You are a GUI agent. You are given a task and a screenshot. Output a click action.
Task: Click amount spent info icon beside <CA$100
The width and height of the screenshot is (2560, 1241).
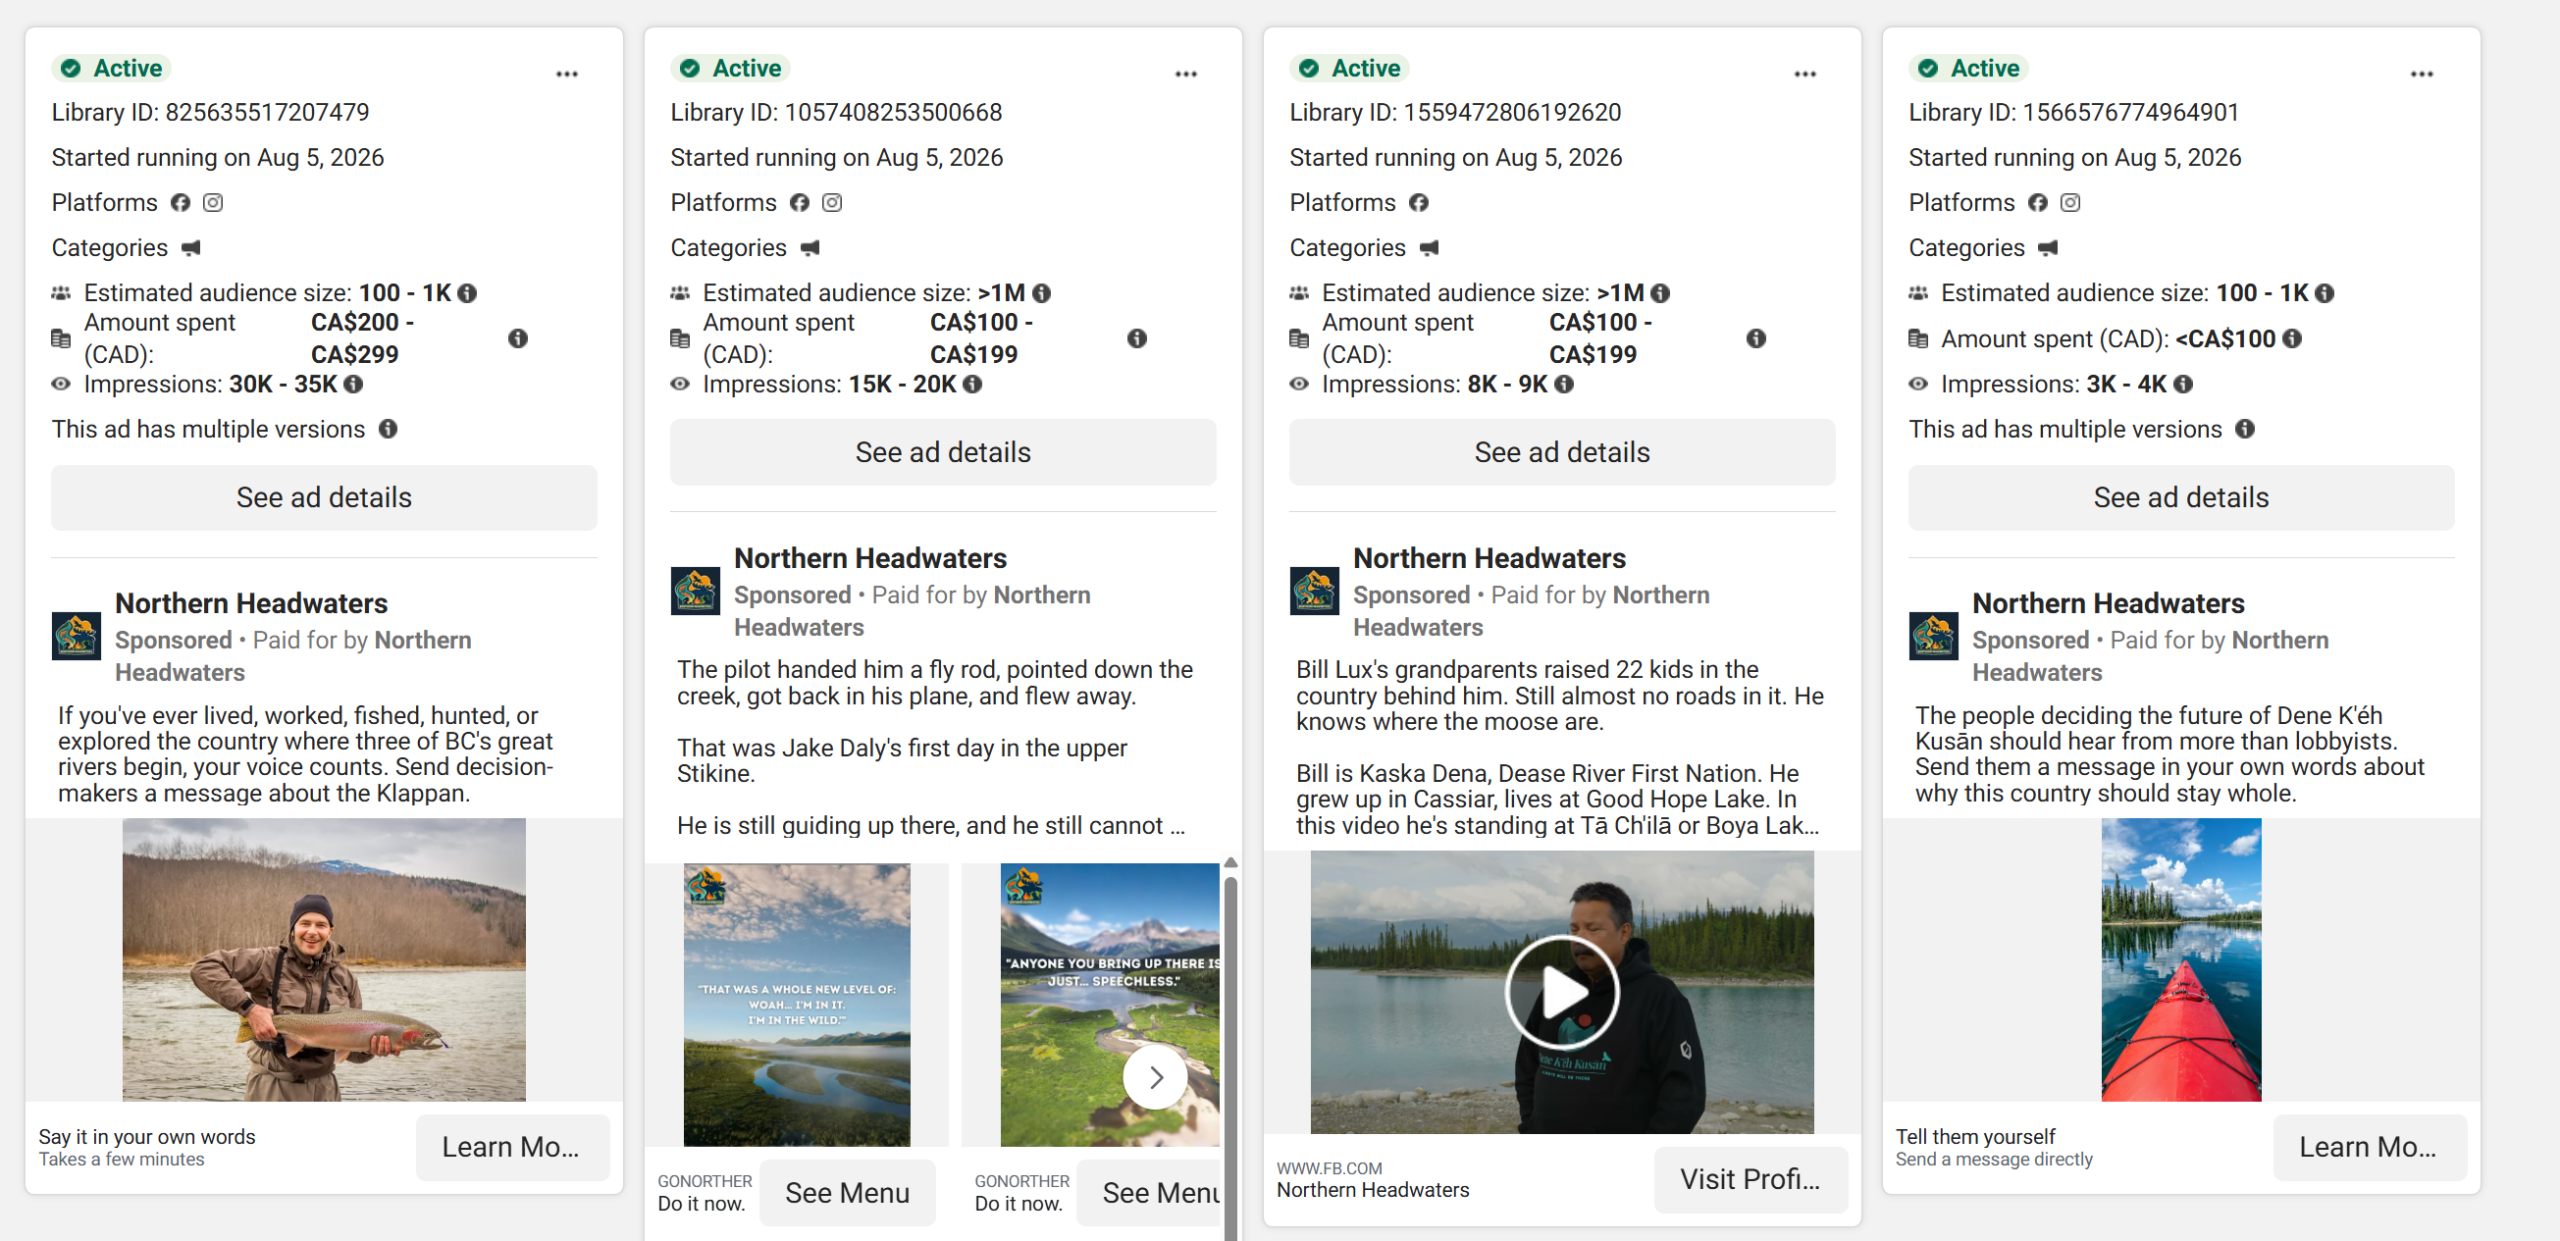coord(2293,339)
